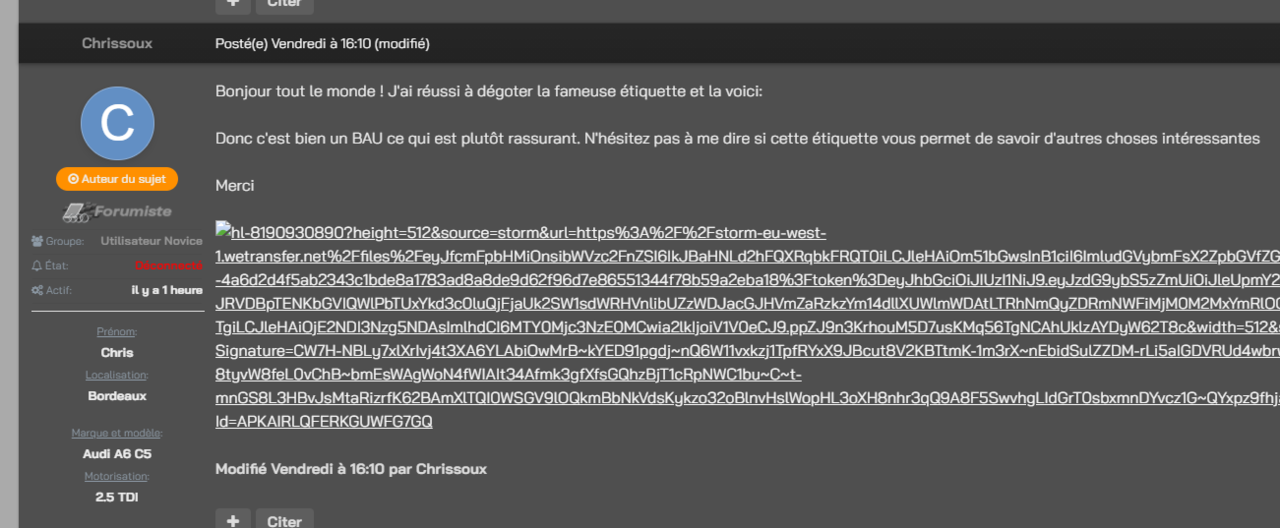Open the Utilisateur Novice group link
The image size is (1280, 528).
pyautogui.click(x=151, y=241)
